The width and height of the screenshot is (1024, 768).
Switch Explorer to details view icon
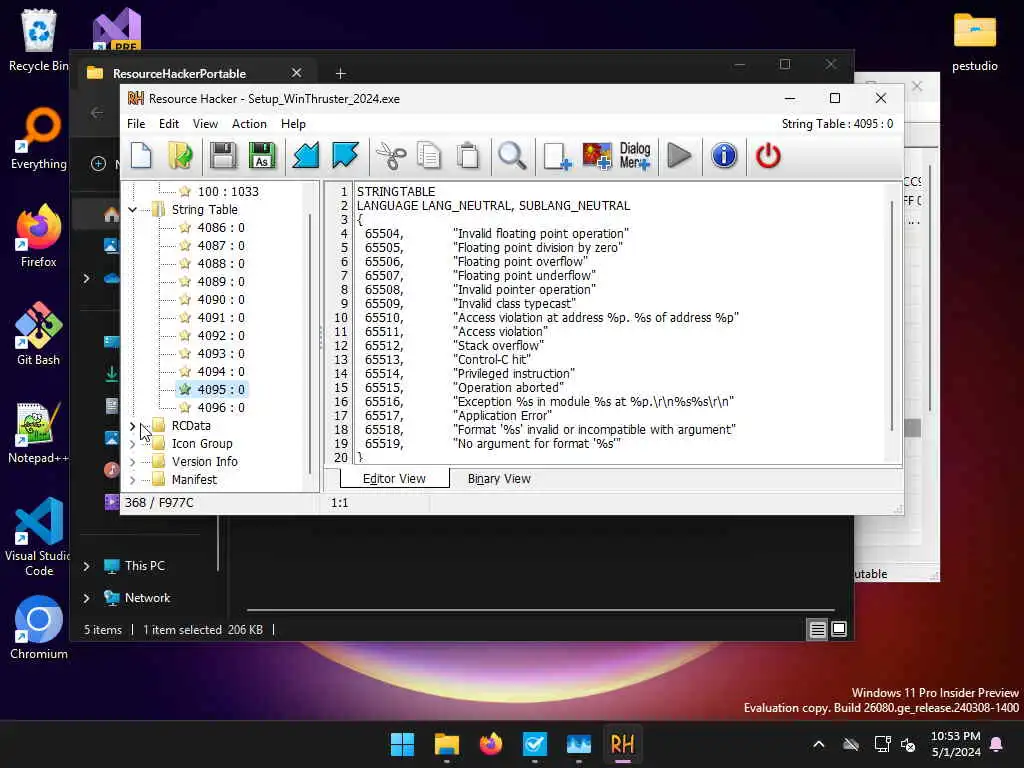817,630
